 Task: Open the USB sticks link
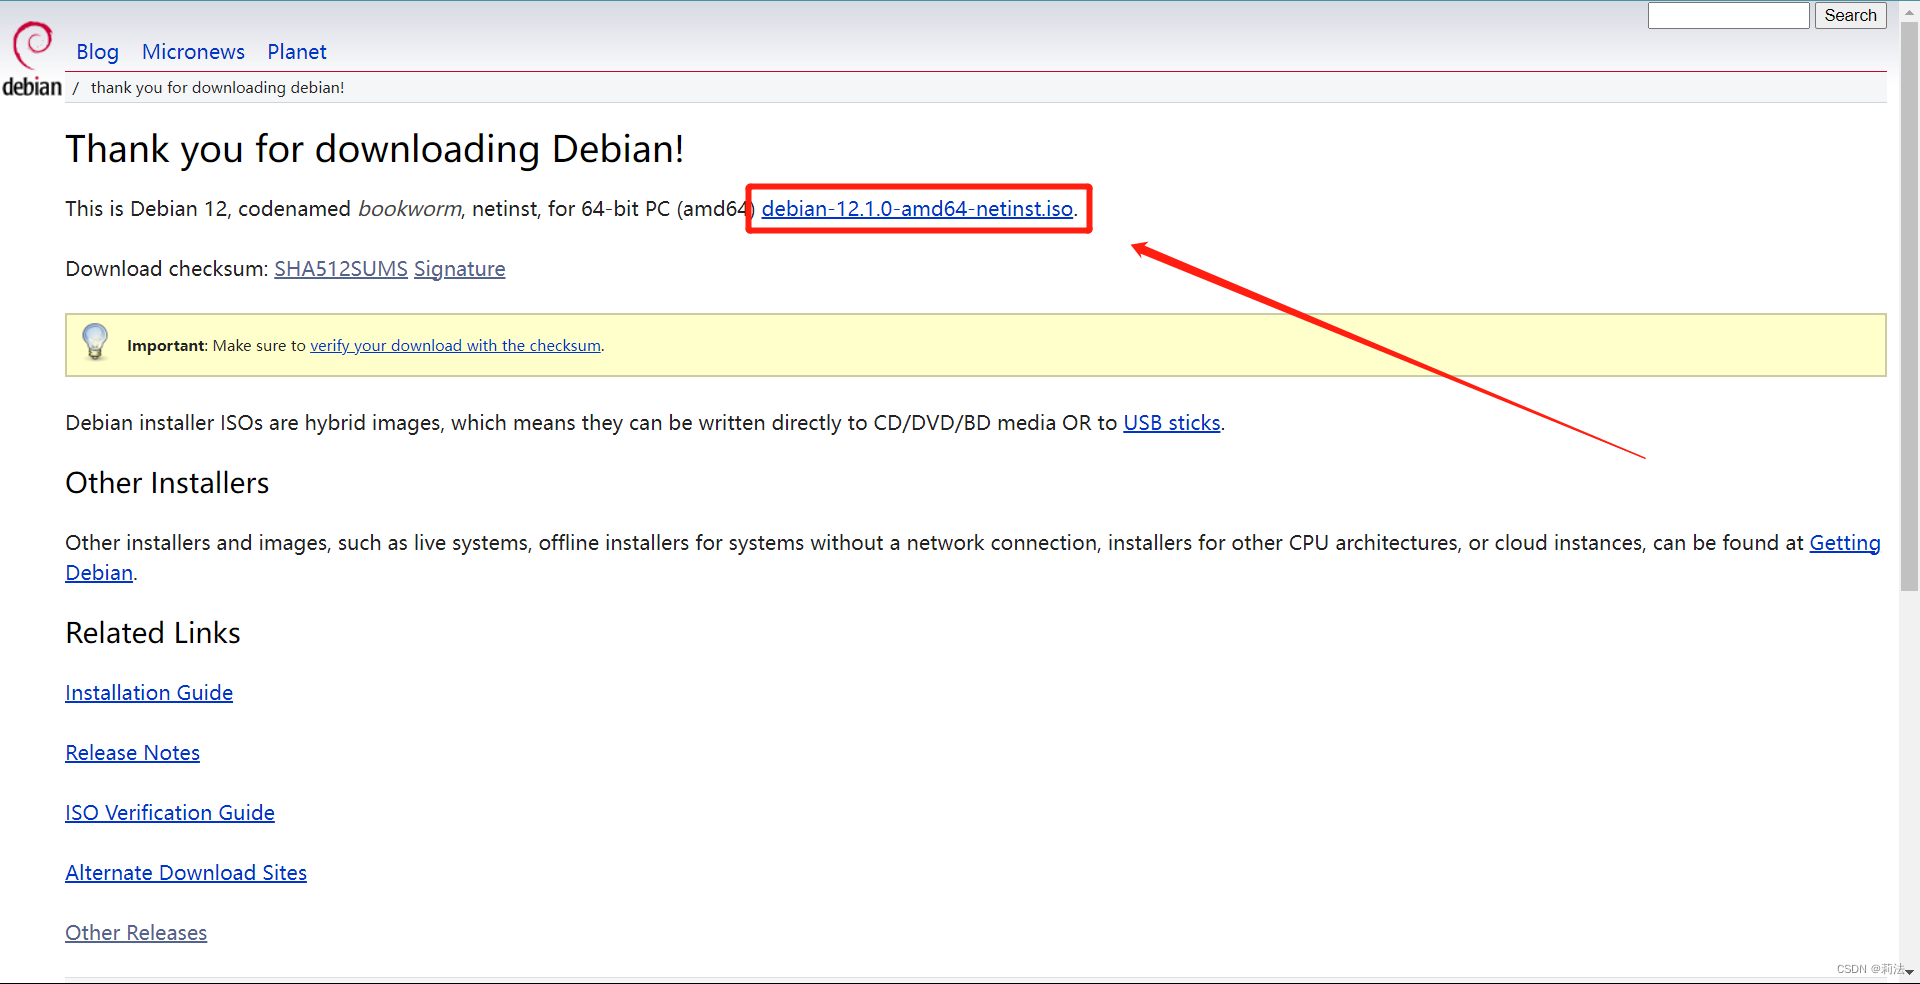(1172, 423)
